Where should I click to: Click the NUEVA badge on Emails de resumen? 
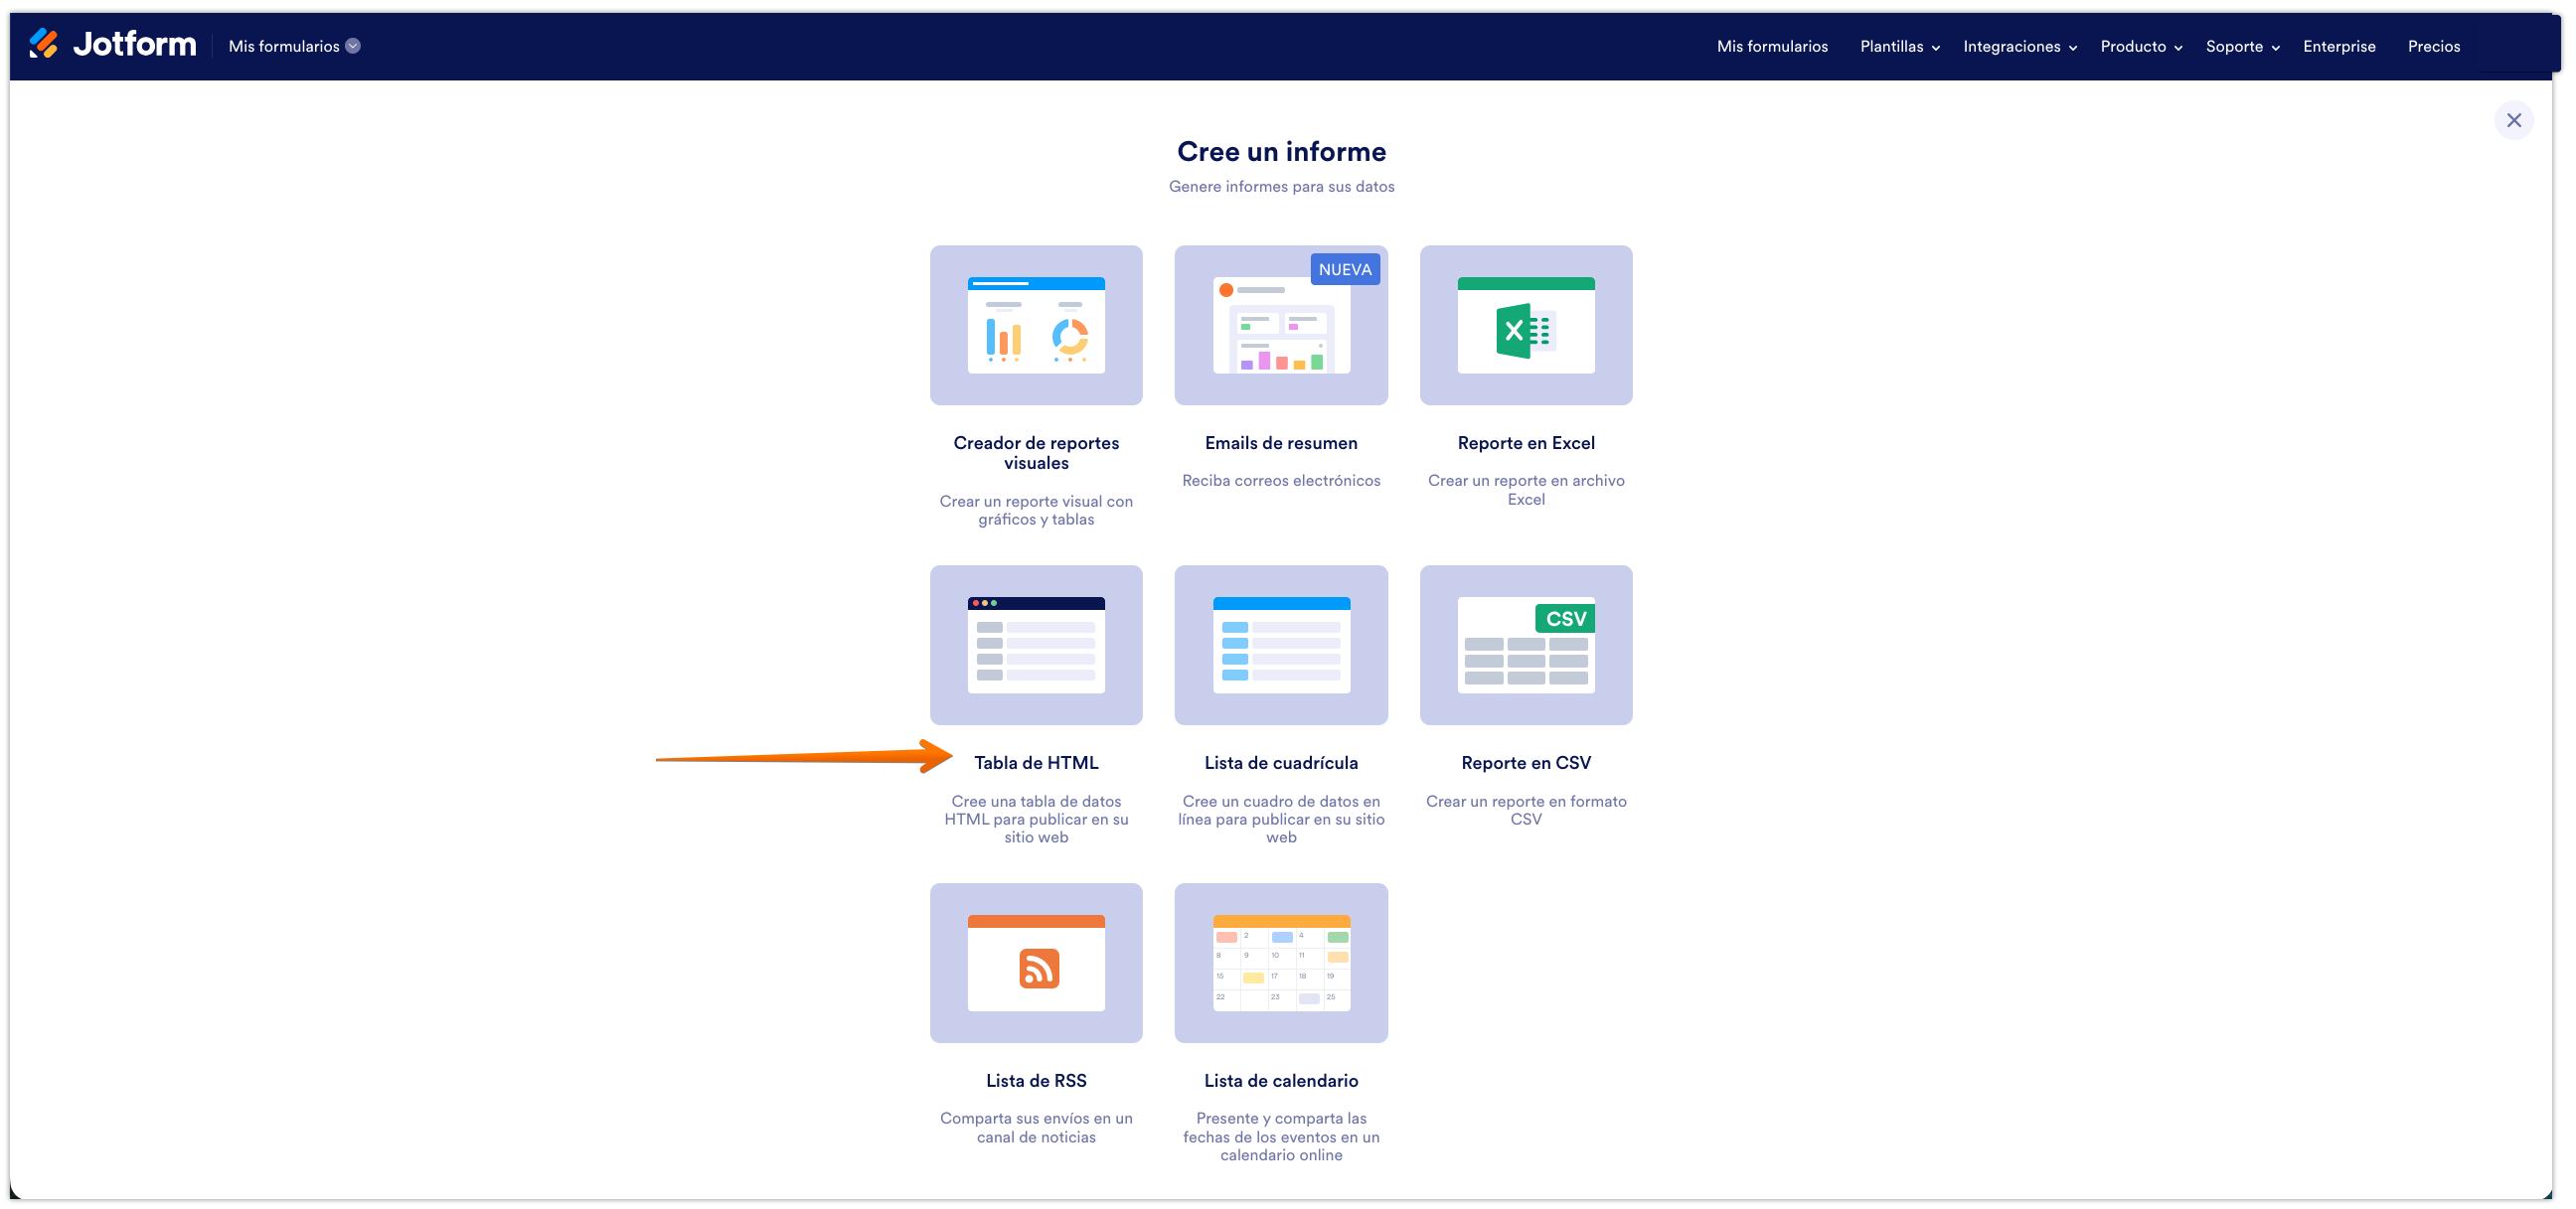[x=1345, y=269]
